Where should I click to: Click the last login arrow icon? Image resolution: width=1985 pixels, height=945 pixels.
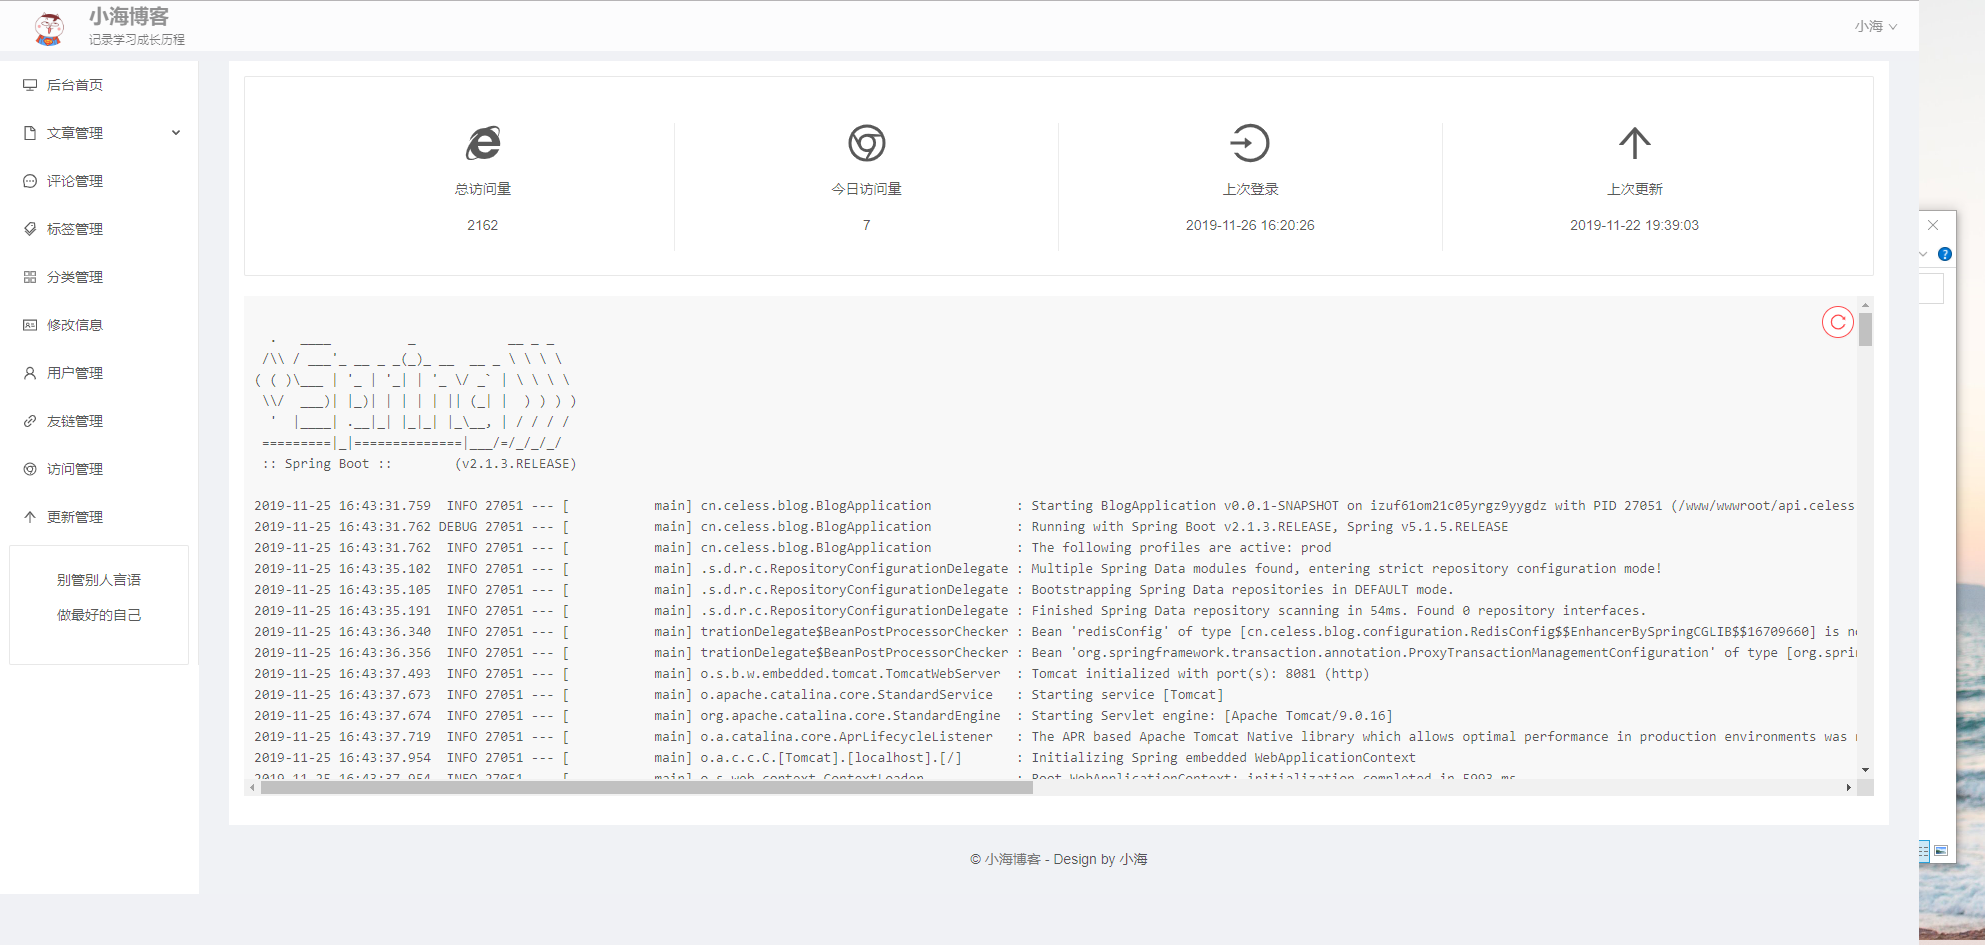(x=1249, y=143)
